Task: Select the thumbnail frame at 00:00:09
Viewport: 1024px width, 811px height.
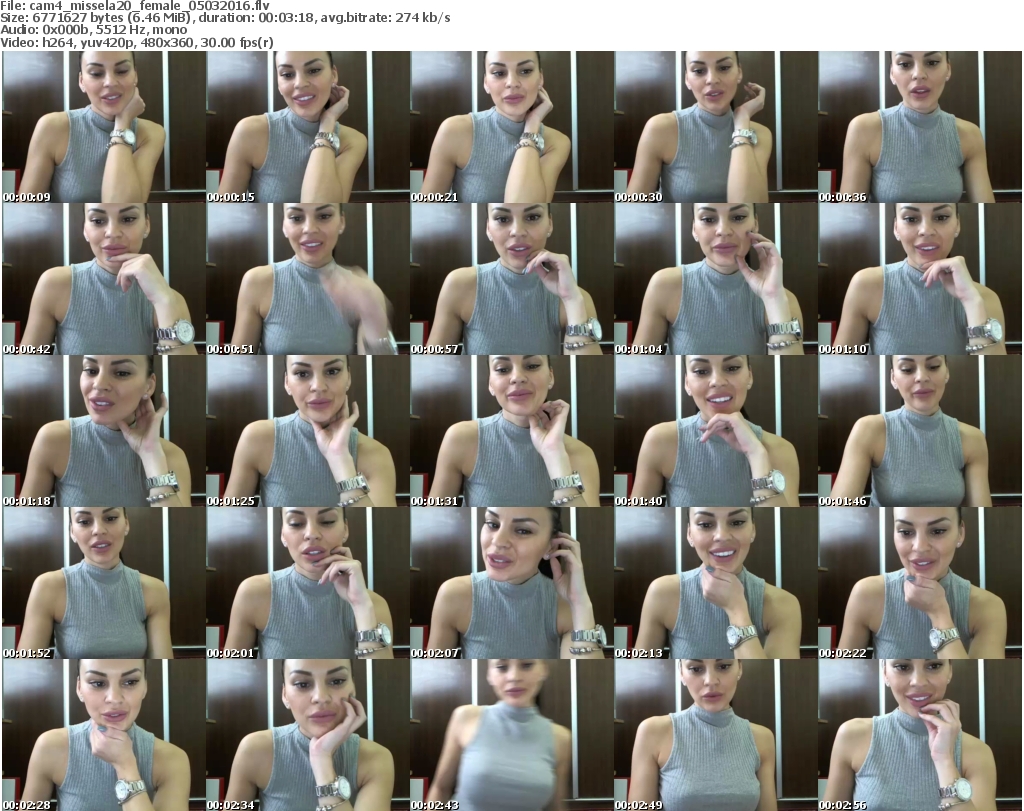Action: pos(104,127)
